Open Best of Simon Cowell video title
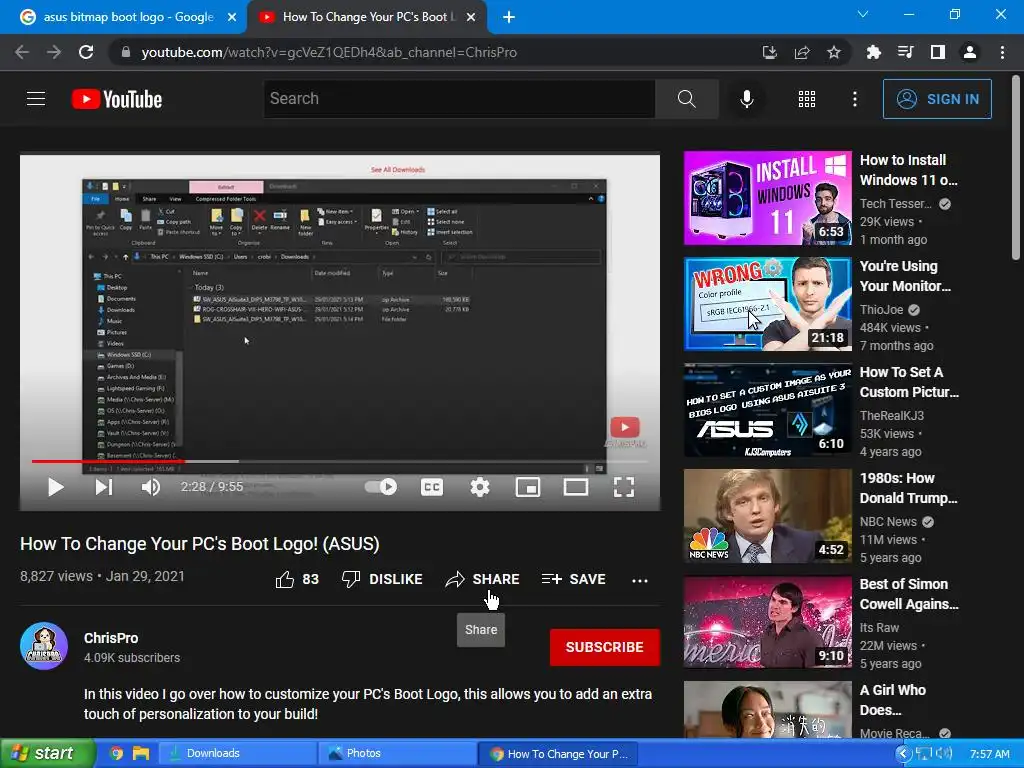 coord(909,594)
